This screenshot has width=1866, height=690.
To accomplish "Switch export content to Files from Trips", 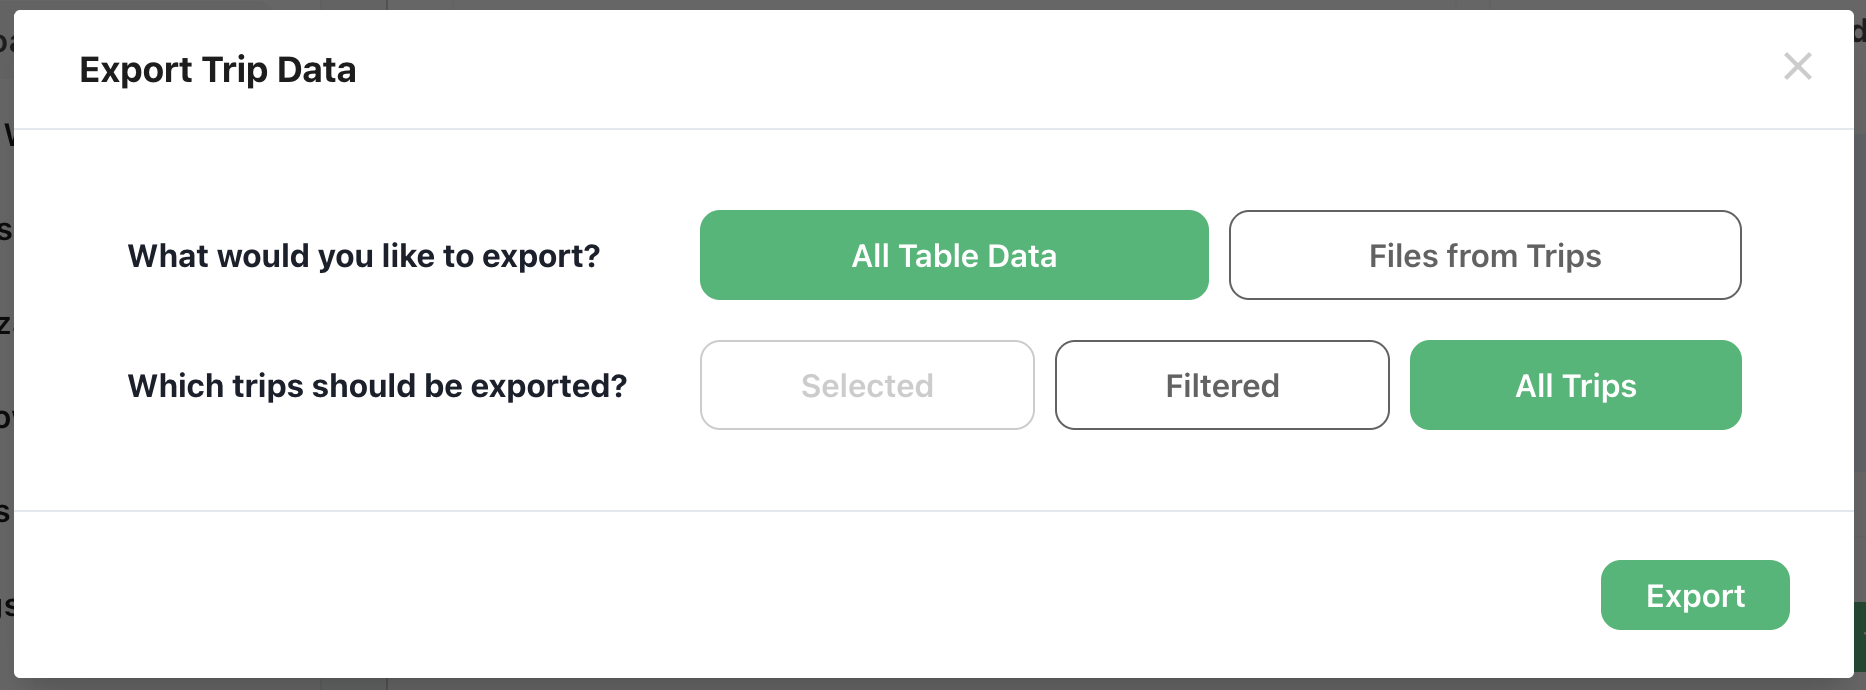I will pos(1484,255).
